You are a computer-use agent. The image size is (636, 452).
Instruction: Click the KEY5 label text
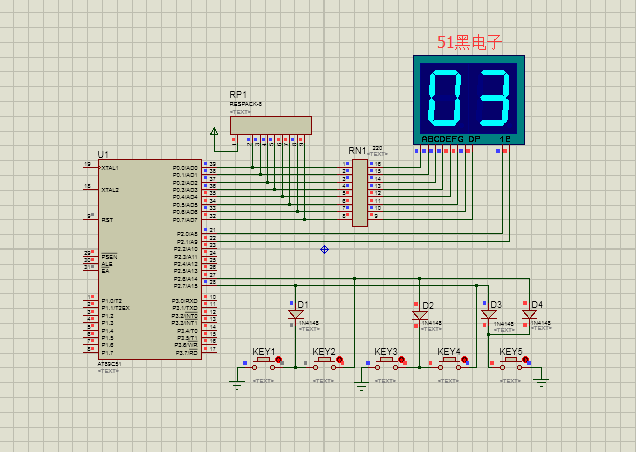click(511, 351)
